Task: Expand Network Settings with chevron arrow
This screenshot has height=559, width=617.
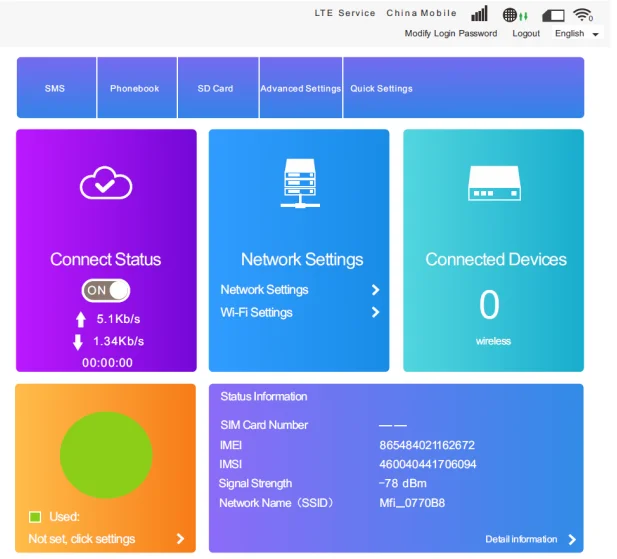Action: pos(375,290)
